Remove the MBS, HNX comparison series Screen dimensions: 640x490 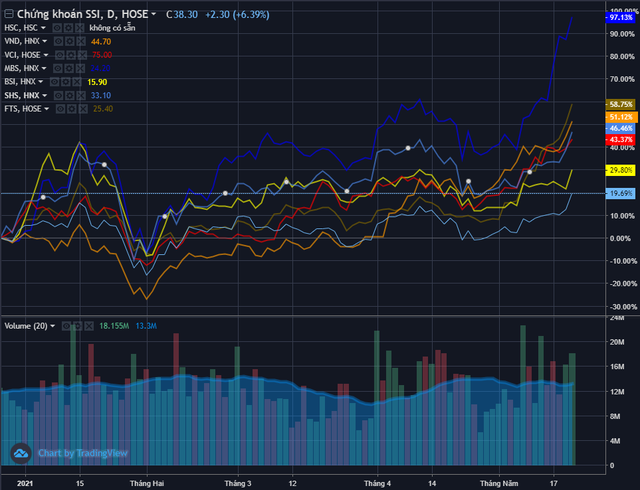[80, 68]
